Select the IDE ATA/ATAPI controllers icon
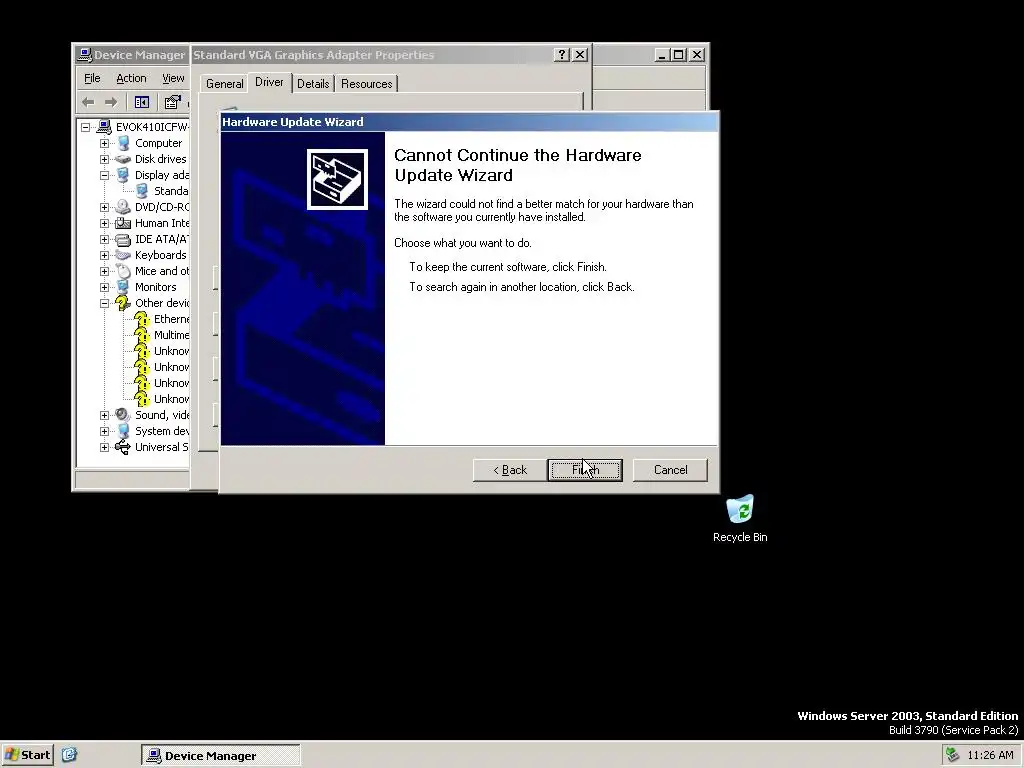This screenshot has width=1024, height=768. tap(123, 239)
